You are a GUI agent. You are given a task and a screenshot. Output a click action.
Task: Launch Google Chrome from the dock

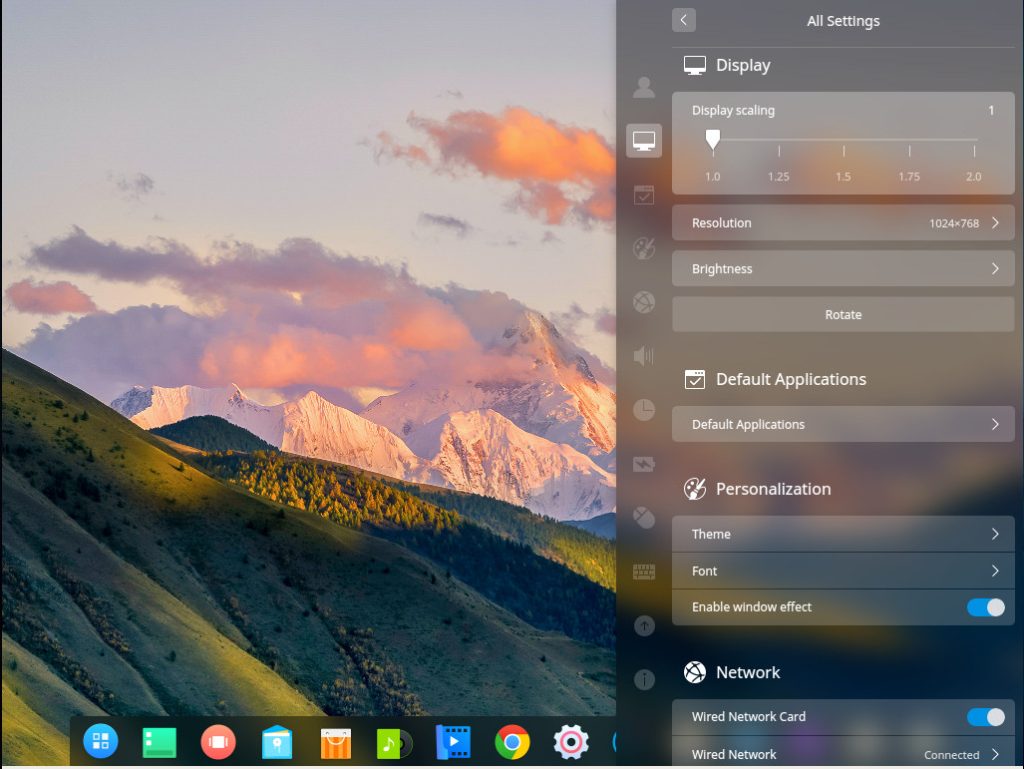(x=512, y=742)
